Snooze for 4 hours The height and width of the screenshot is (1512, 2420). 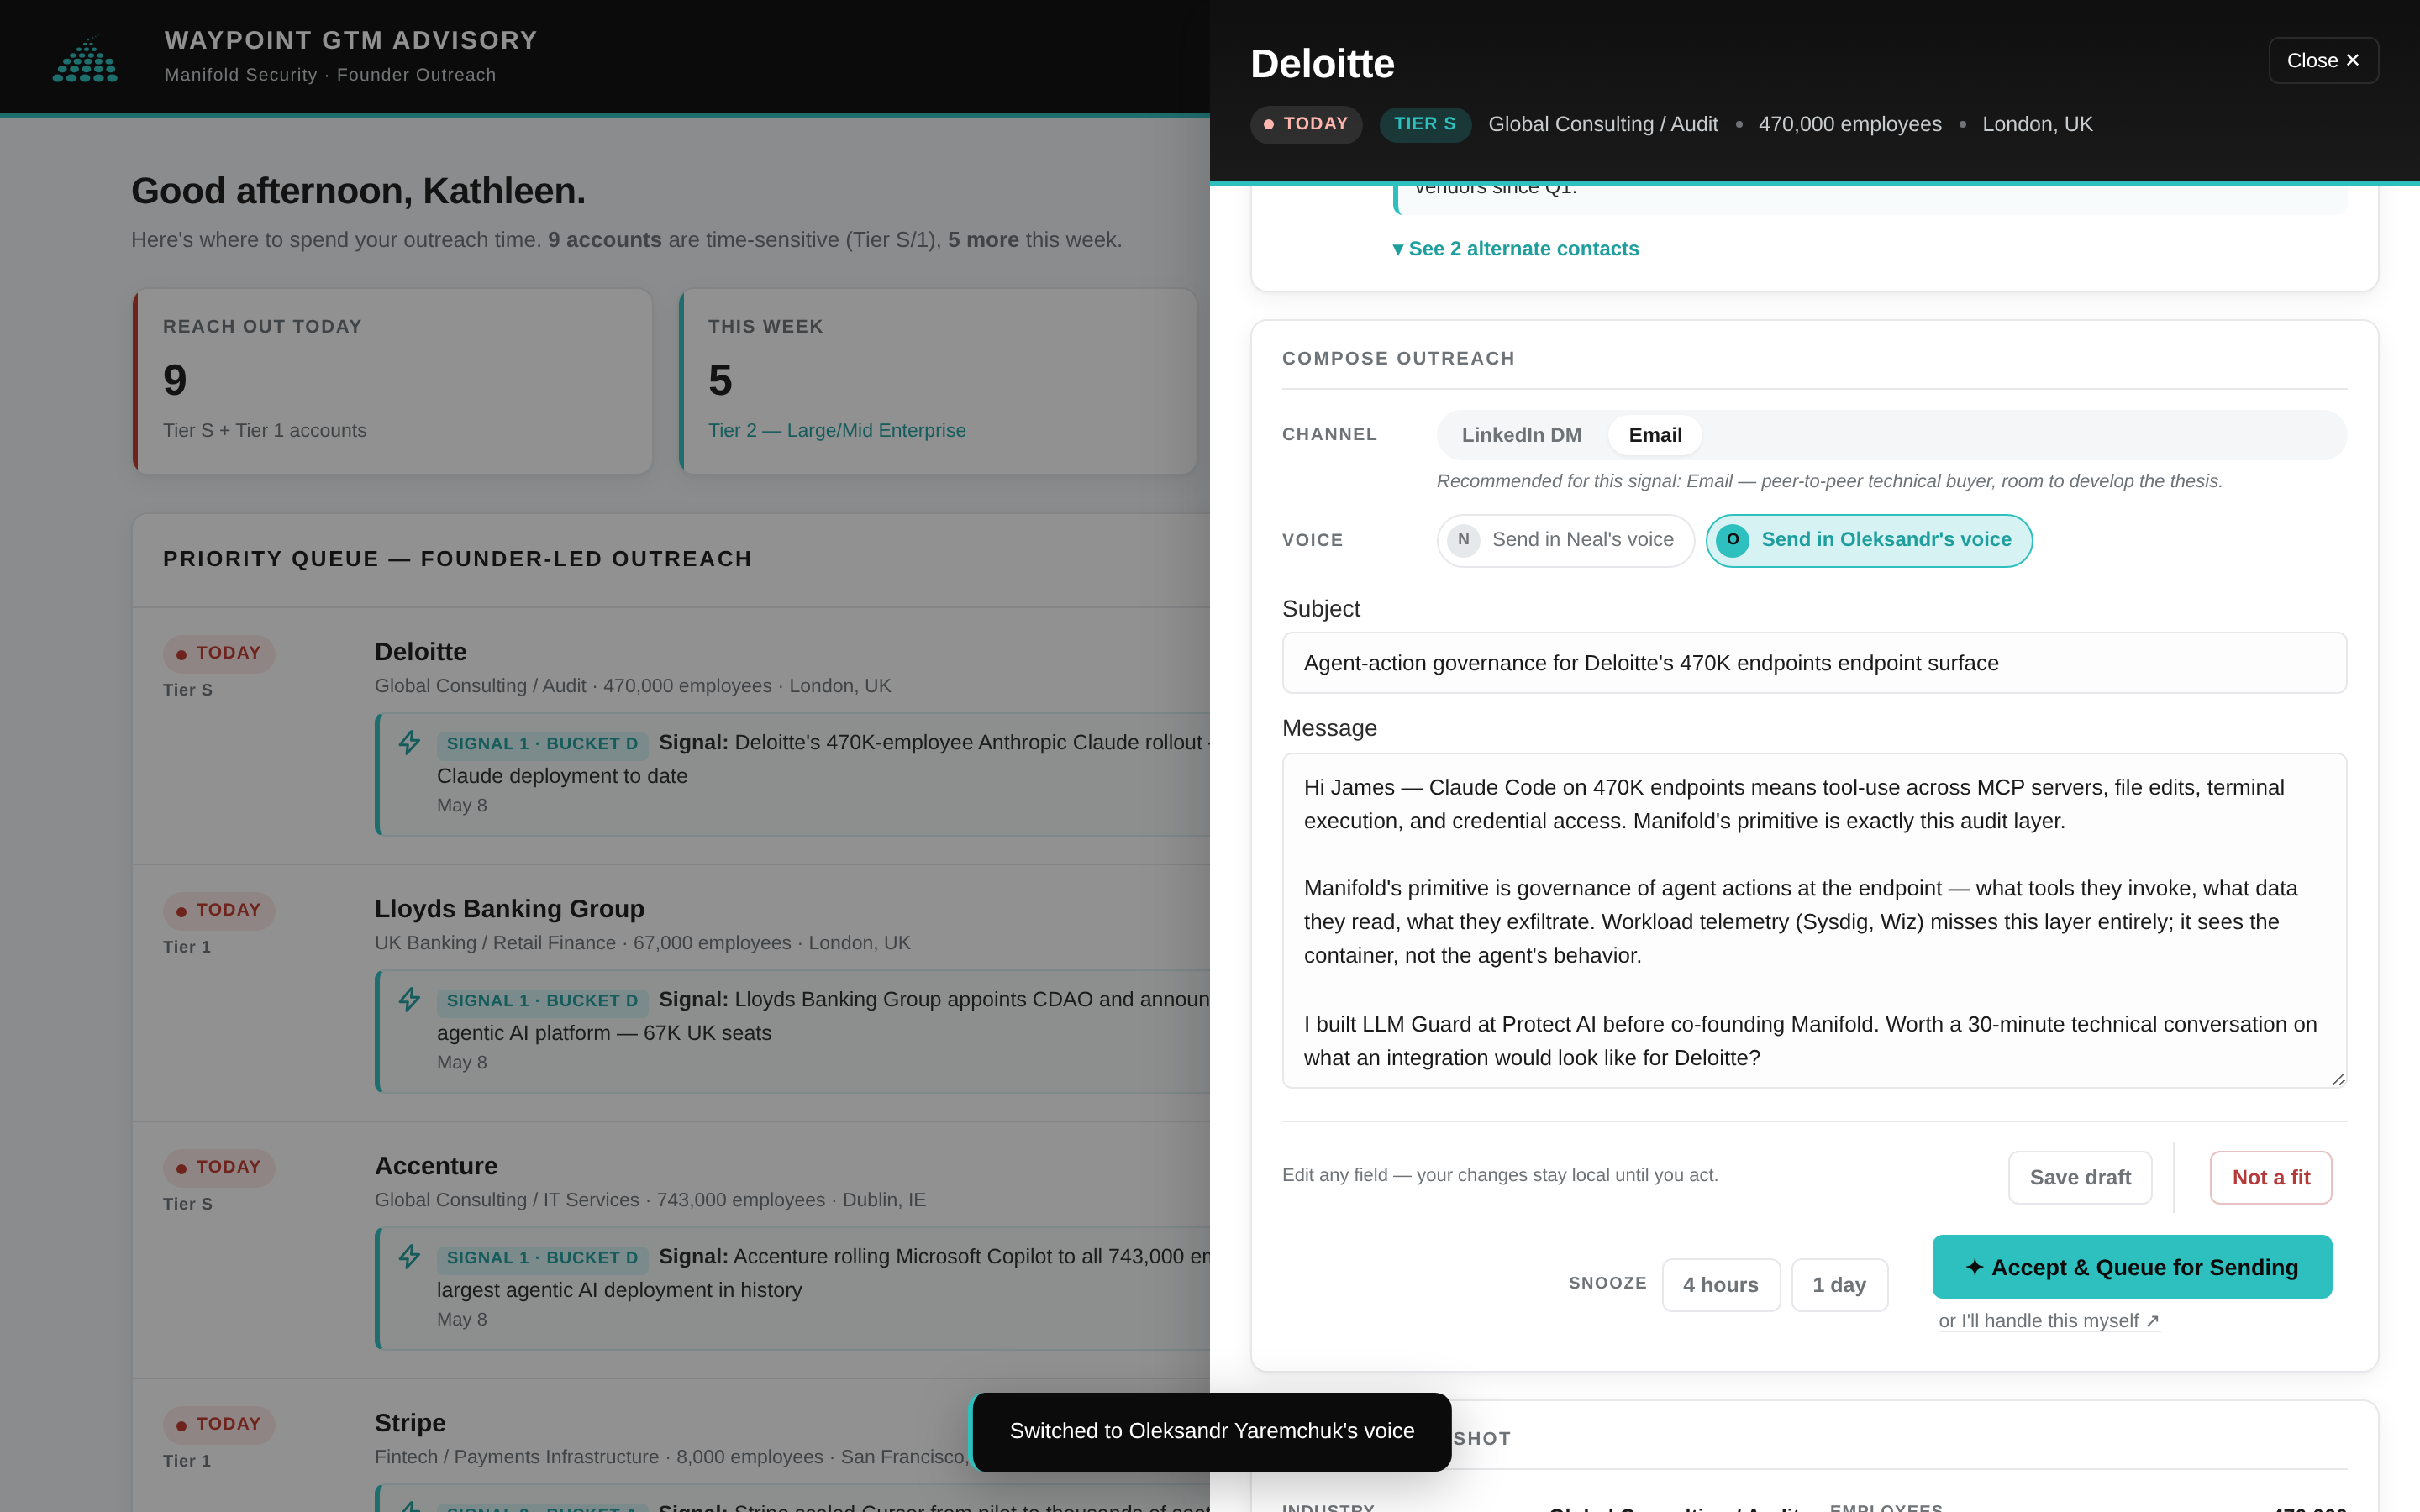[1720, 1284]
